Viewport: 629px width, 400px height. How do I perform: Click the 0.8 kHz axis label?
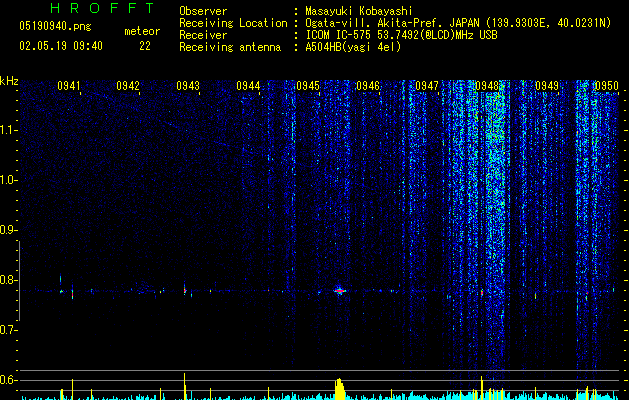[x=7, y=280]
